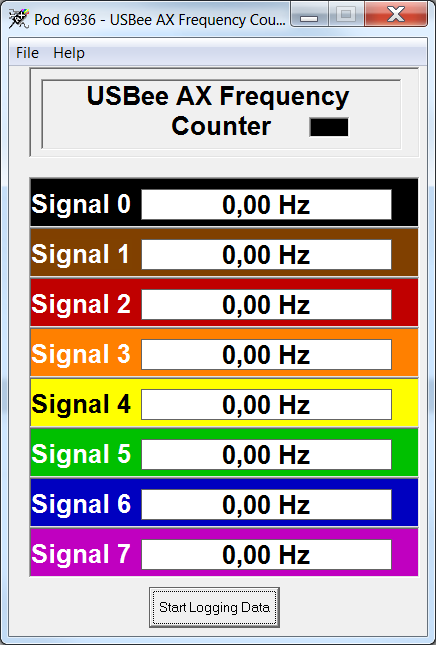The width and height of the screenshot is (436, 645).
Task: Minimize the USBee Frequency Counter window
Action: pos(309,15)
